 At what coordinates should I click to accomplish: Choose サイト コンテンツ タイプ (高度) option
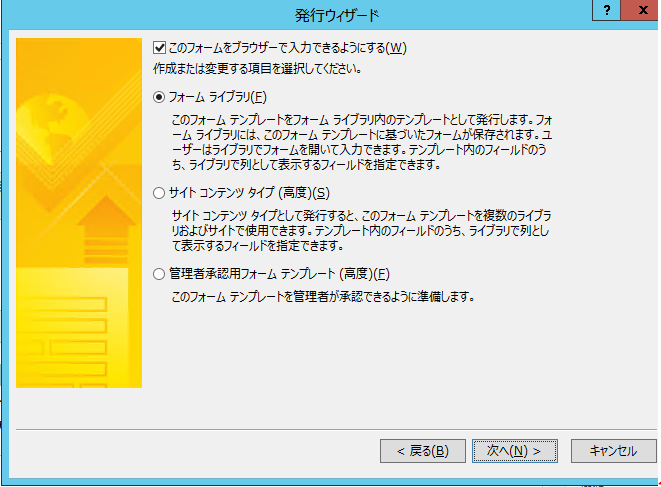159,193
